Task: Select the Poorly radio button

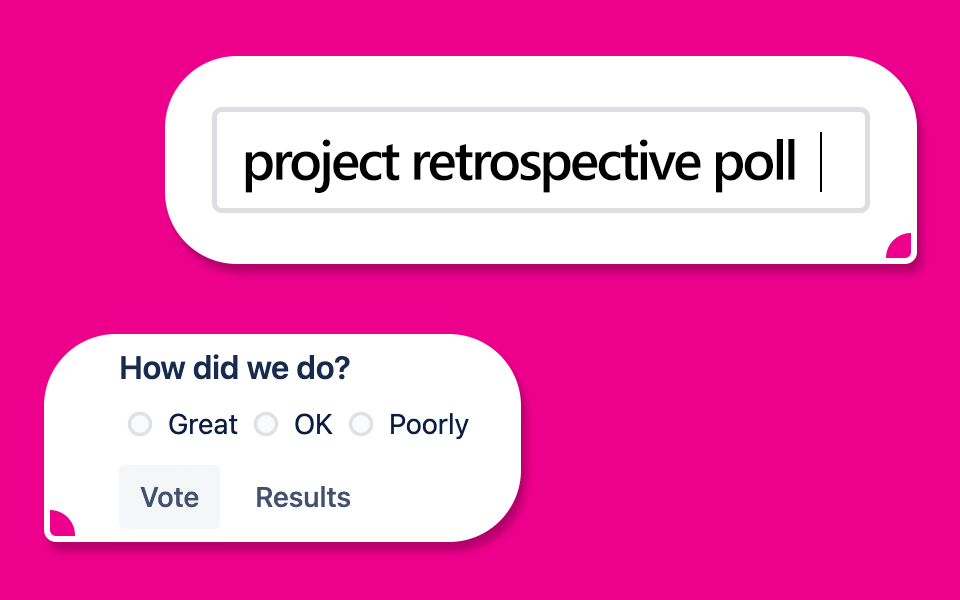Action: tap(361, 425)
